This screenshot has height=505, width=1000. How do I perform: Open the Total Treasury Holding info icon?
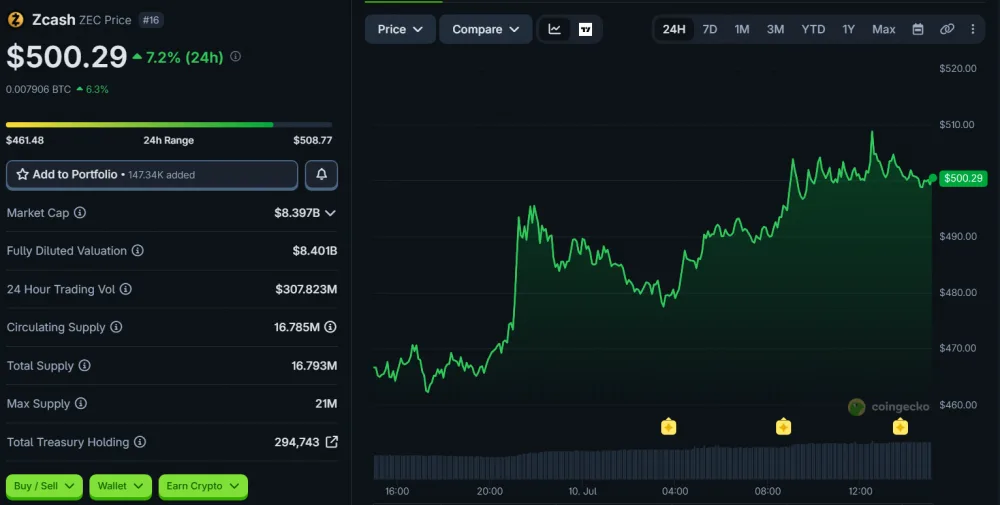click(140, 442)
